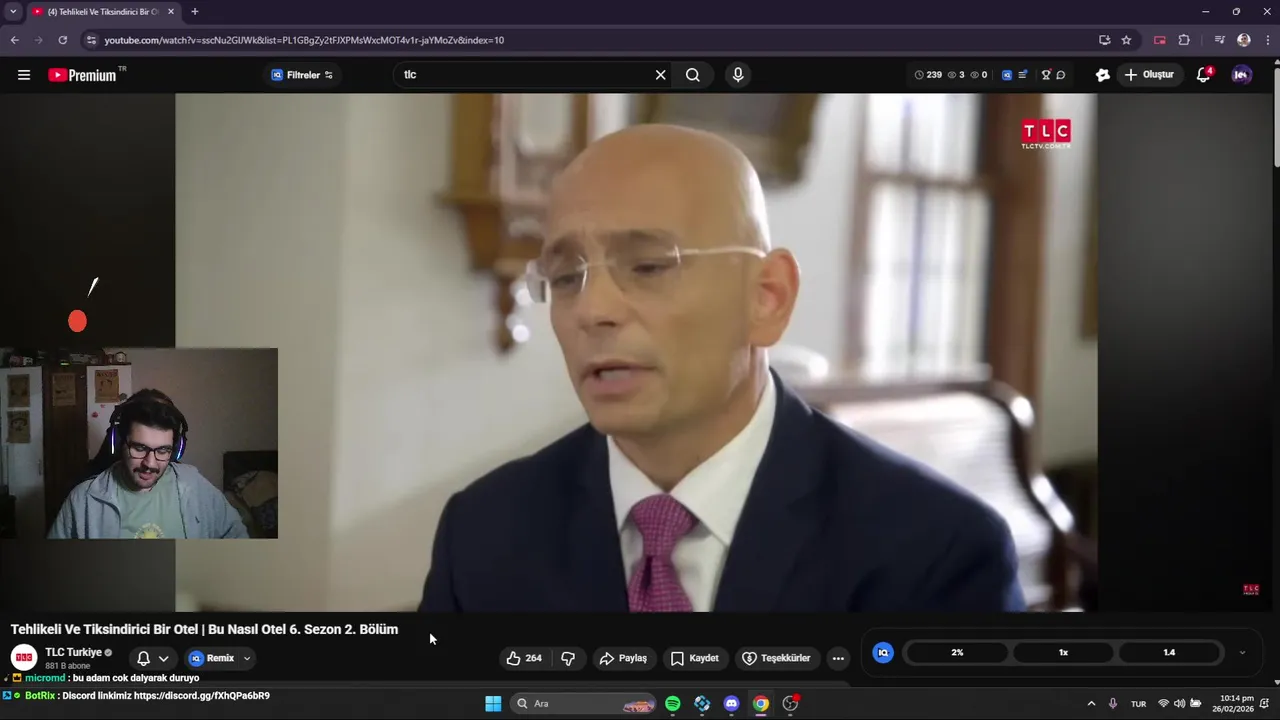
Task: Start voice search with the microphone icon
Action: click(x=738, y=75)
